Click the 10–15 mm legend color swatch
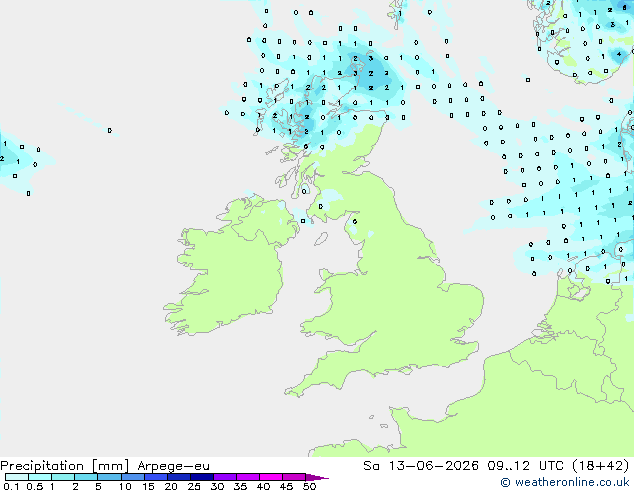 [132, 477]
